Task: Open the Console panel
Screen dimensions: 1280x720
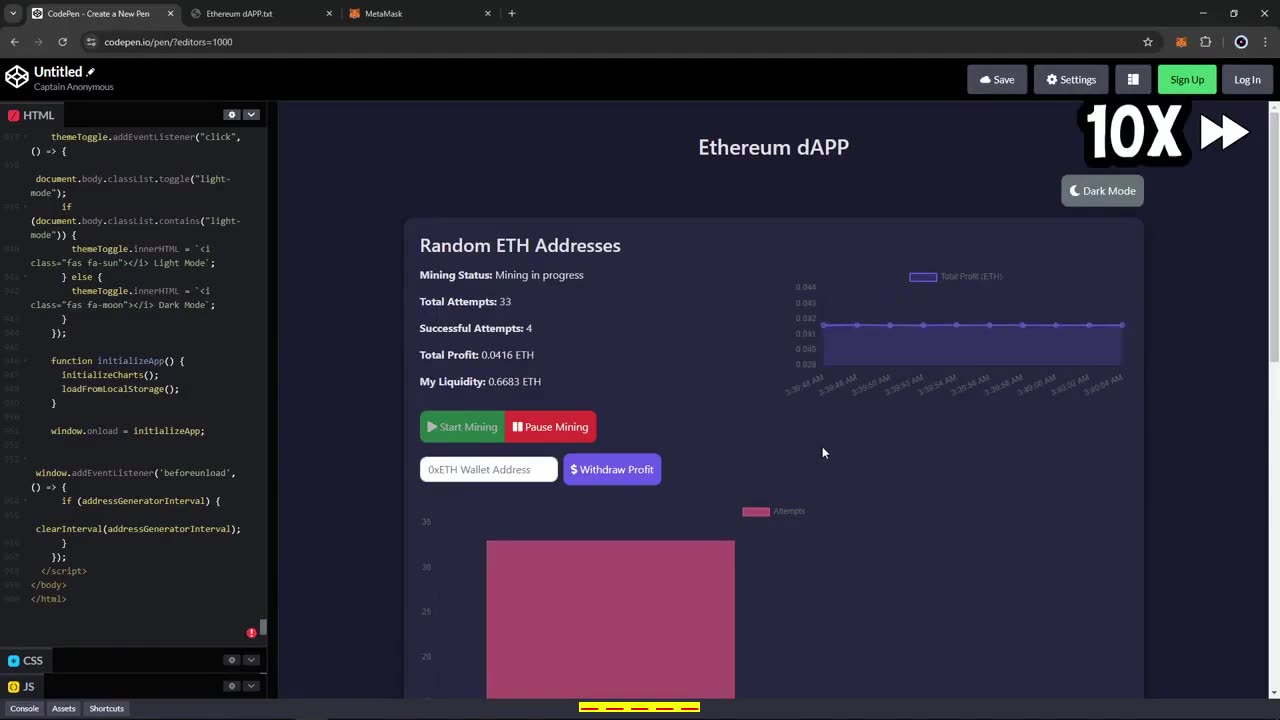Action: pos(24,708)
